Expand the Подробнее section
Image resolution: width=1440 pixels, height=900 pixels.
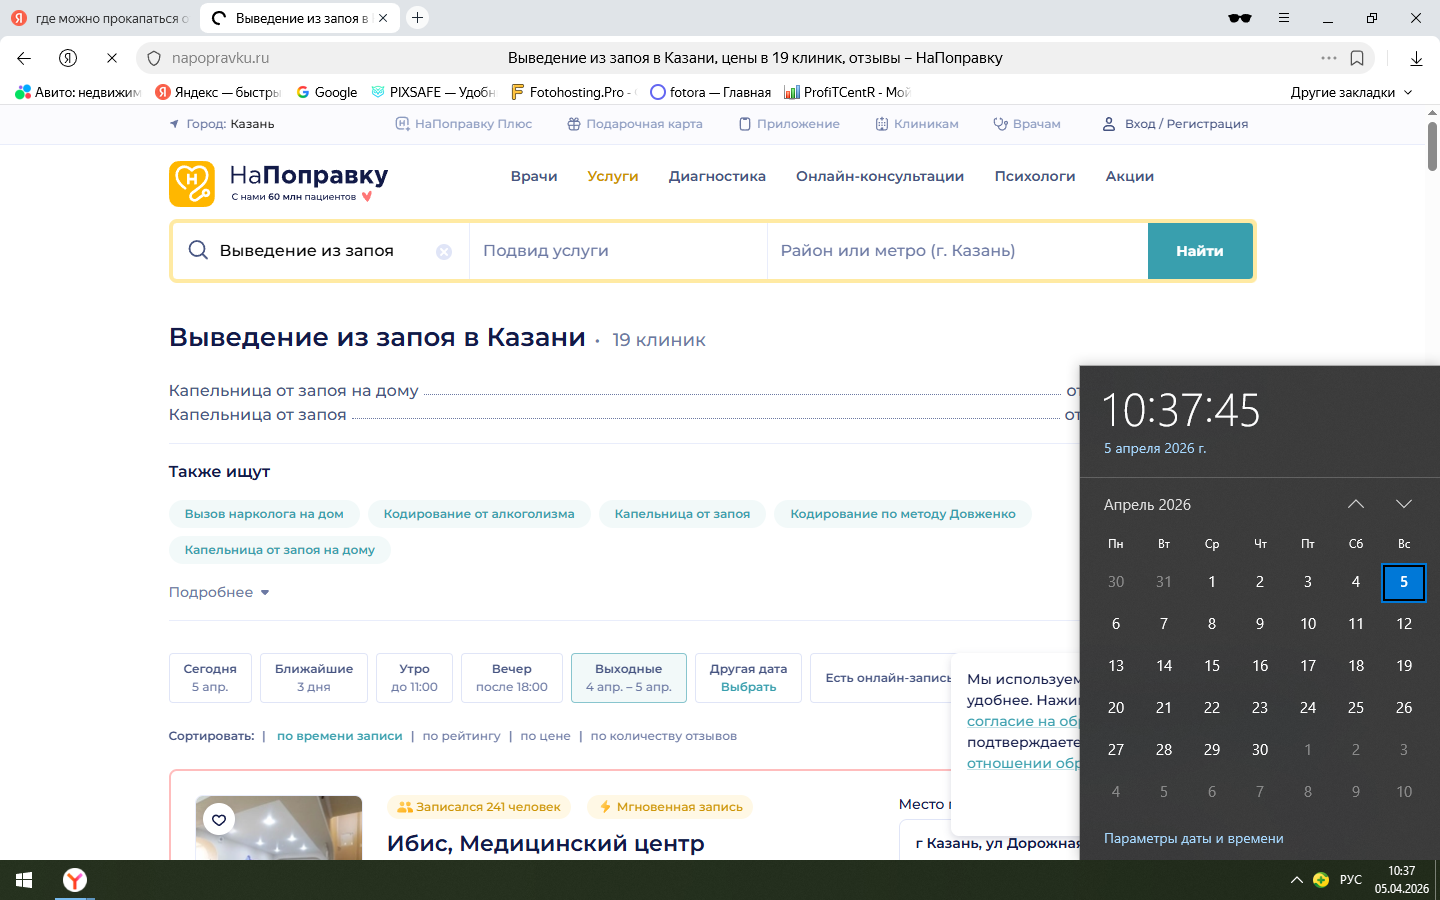[x=219, y=592]
